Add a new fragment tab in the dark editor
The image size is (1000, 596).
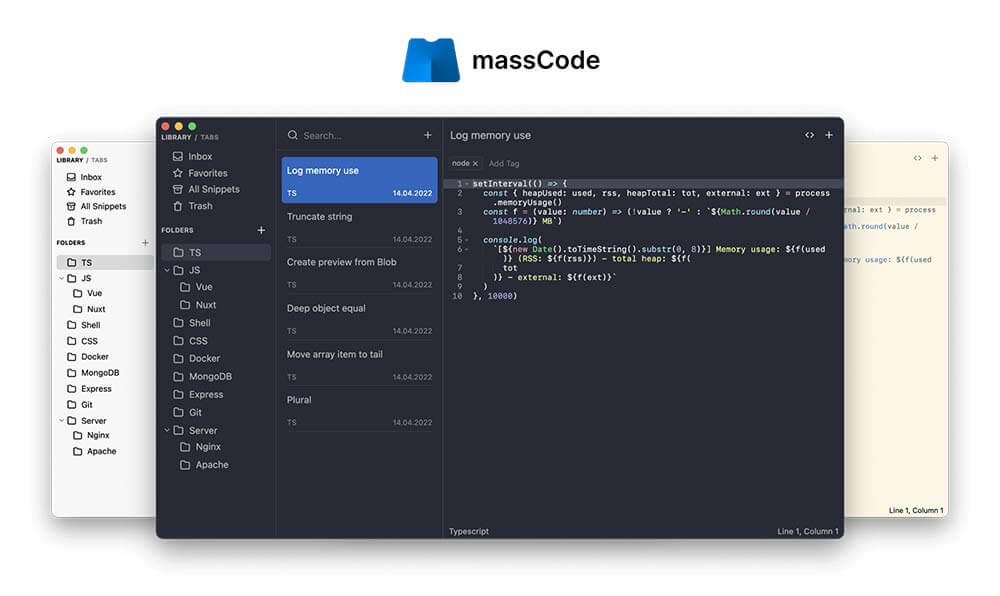[829, 135]
